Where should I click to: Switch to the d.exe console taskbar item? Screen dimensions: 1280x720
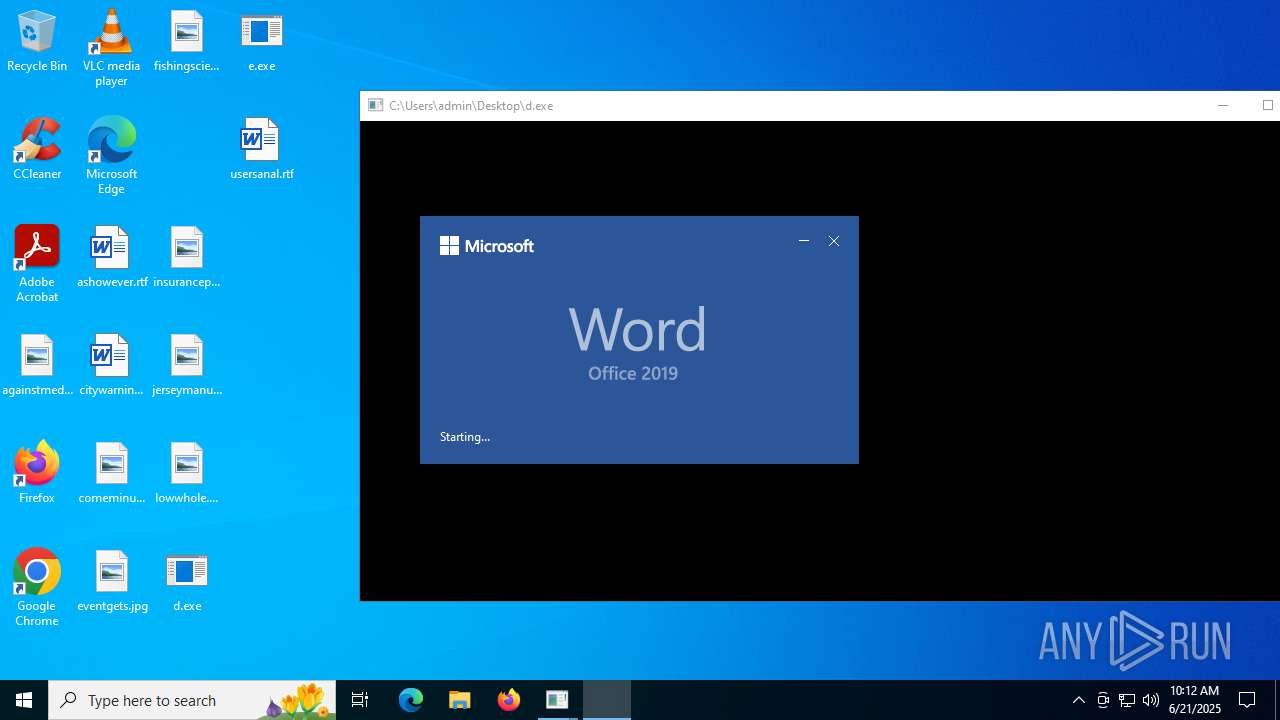point(557,700)
